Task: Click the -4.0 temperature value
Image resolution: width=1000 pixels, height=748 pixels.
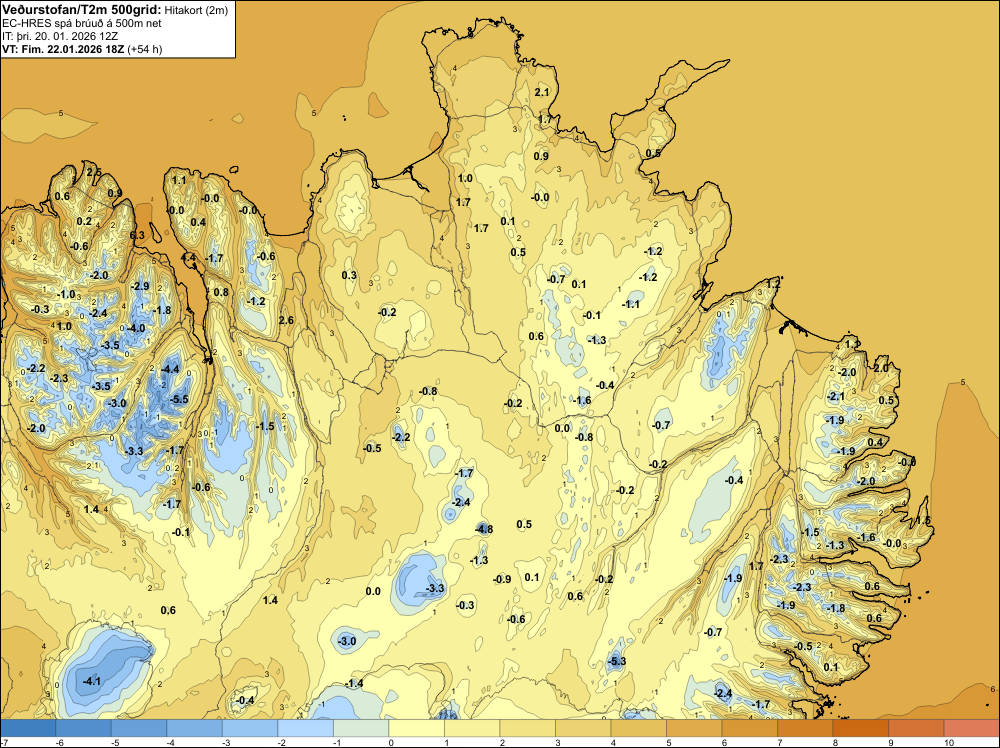Action: point(136,328)
